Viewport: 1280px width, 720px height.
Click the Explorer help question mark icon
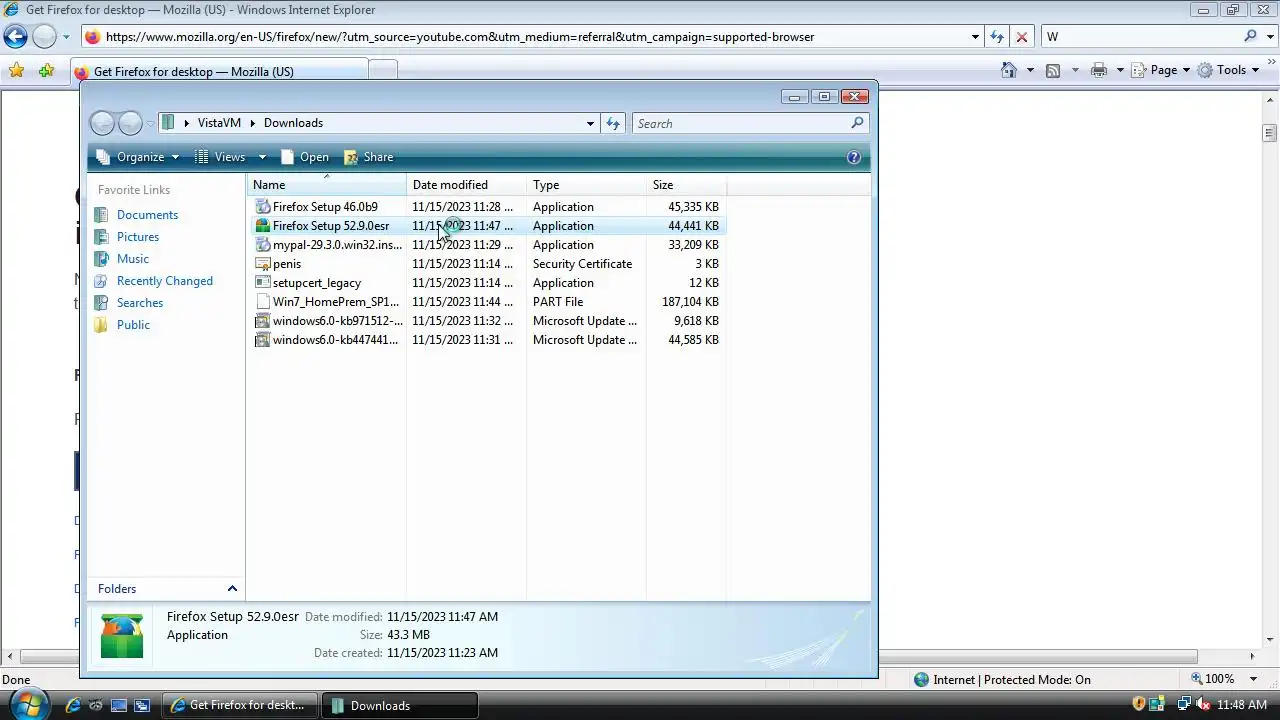854,157
